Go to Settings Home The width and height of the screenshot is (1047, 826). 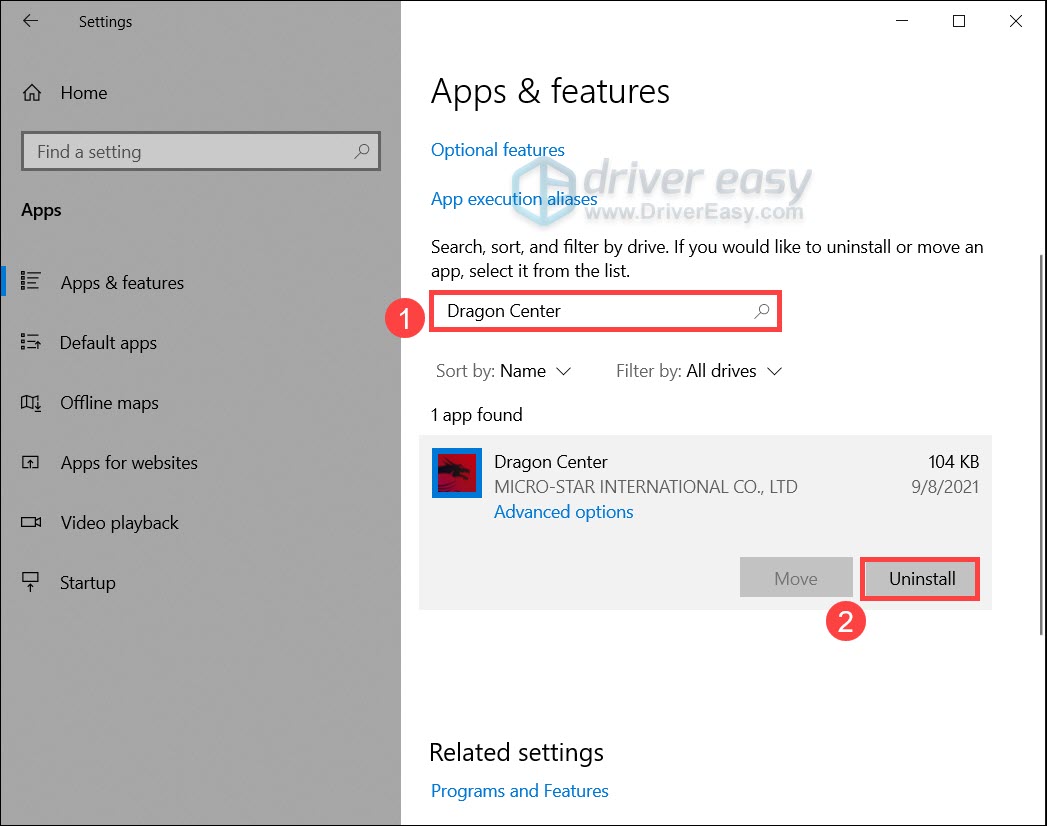(x=83, y=93)
